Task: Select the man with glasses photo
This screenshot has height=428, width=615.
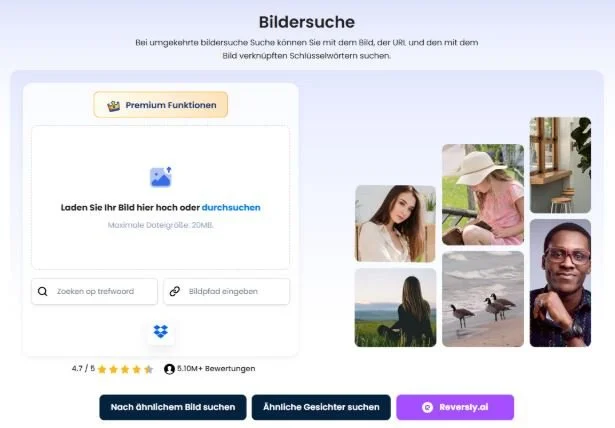Action: coord(560,283)
